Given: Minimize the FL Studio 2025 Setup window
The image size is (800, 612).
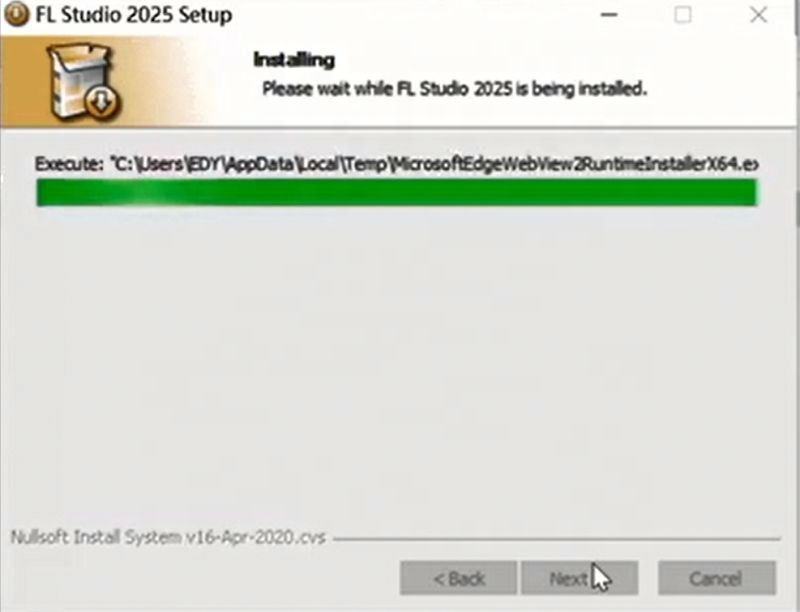Looking at the screenshot, I should click(x=609, y=15).
